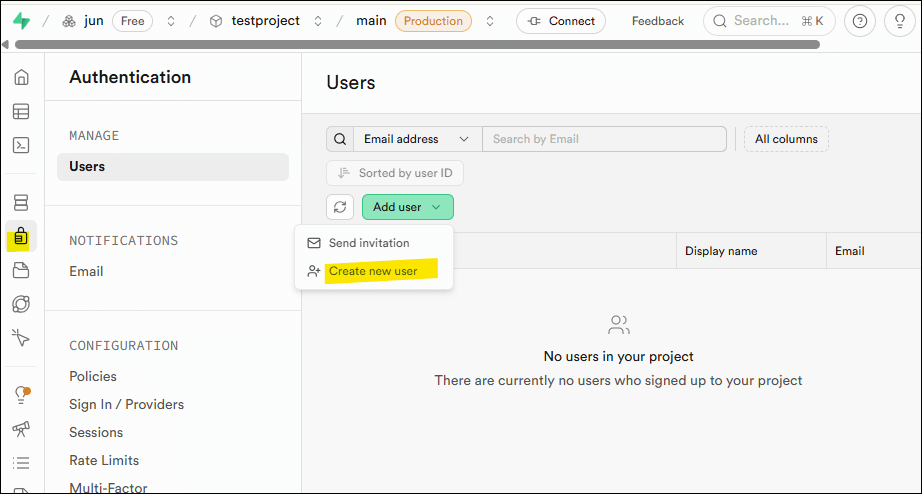Choose Send invitation from the menu
This screenshot has height=494, width=922.
point(368,243)
